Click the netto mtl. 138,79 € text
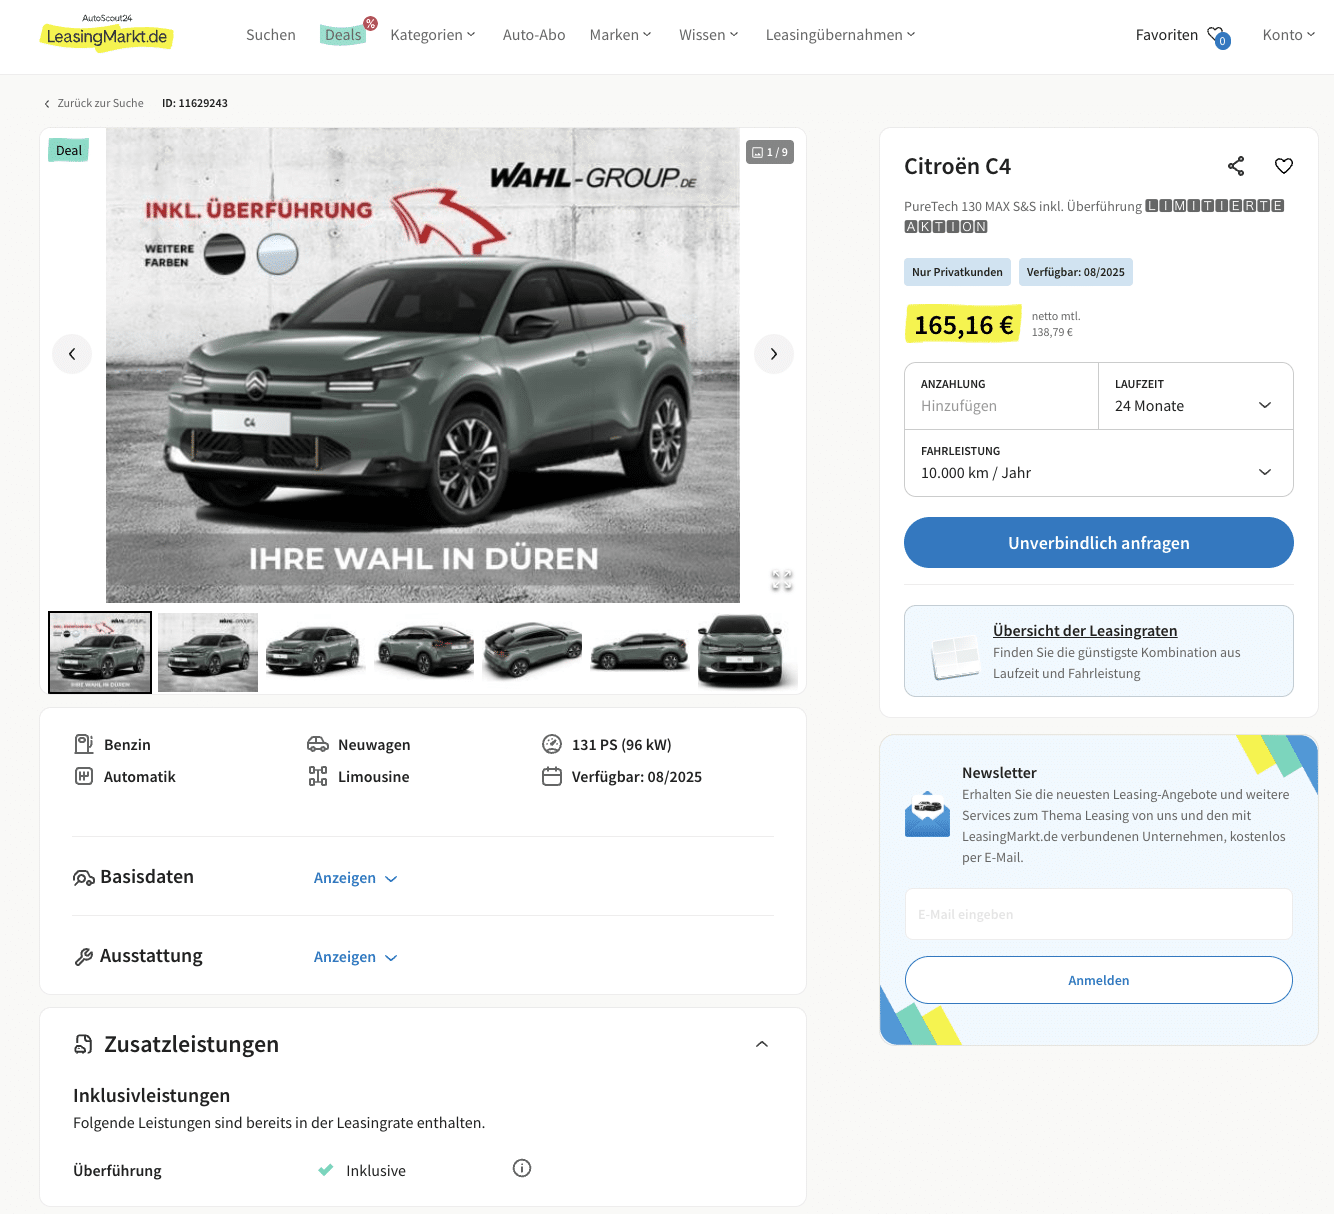The width and height of the screenshot is (1334, 1214). pos(1056,324)
